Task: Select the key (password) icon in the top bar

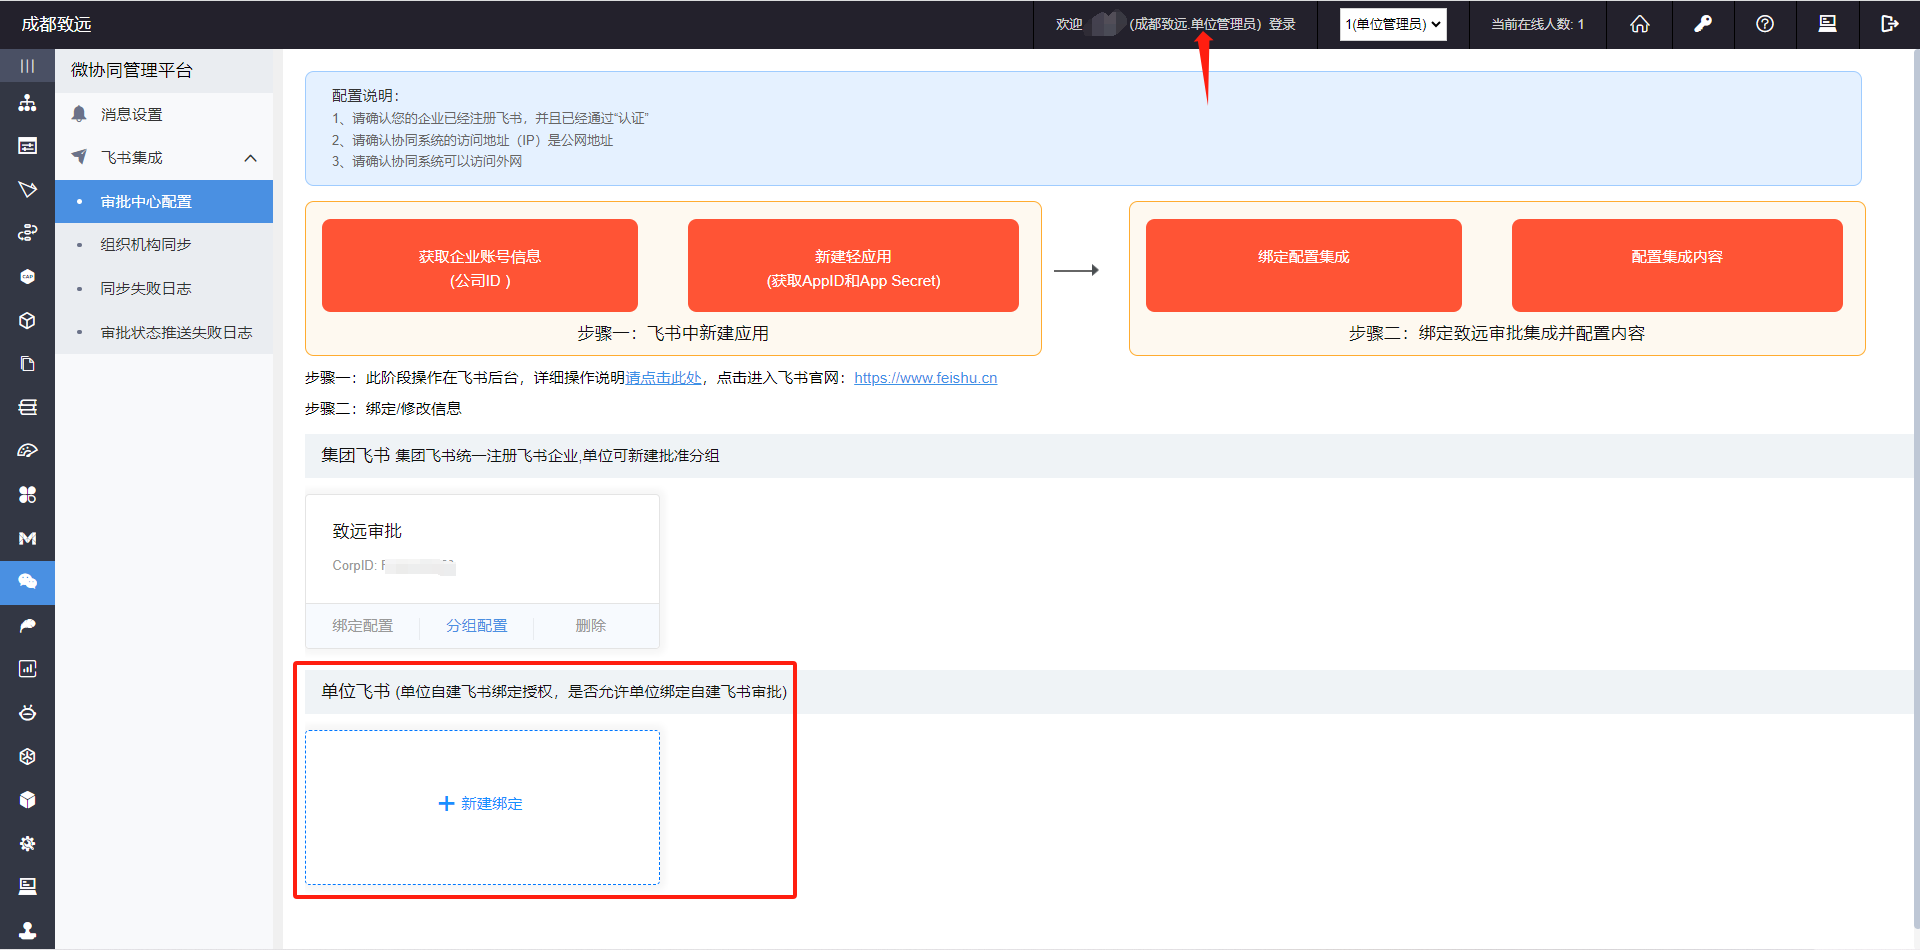Action: click(1702, 24)
